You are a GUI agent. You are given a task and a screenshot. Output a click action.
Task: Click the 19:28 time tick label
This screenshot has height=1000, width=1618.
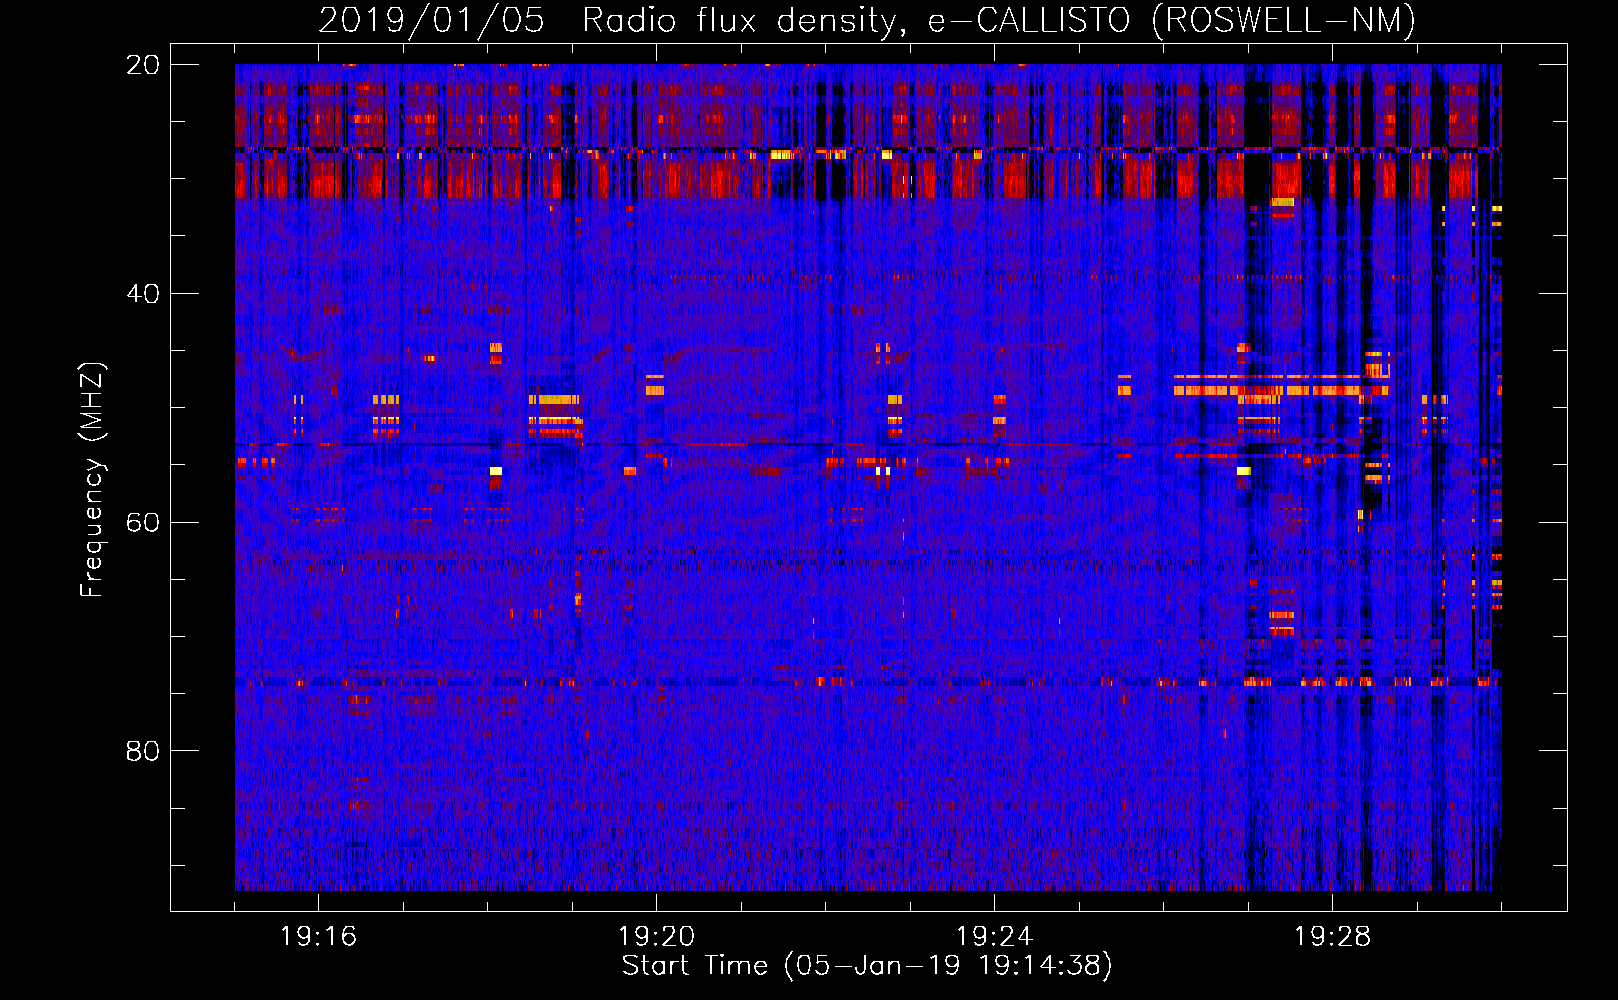pos(1333,937)
